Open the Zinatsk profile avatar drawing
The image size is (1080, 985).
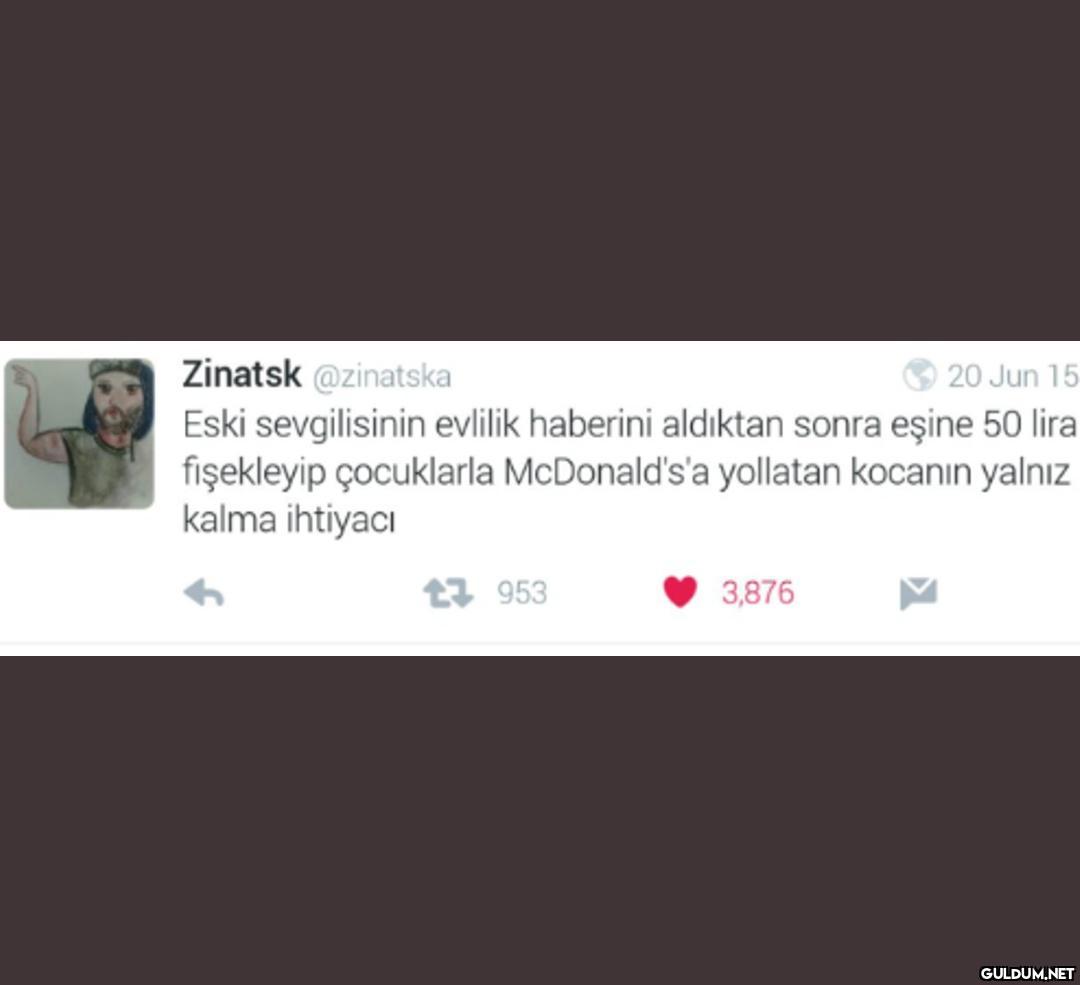[79, 434]
